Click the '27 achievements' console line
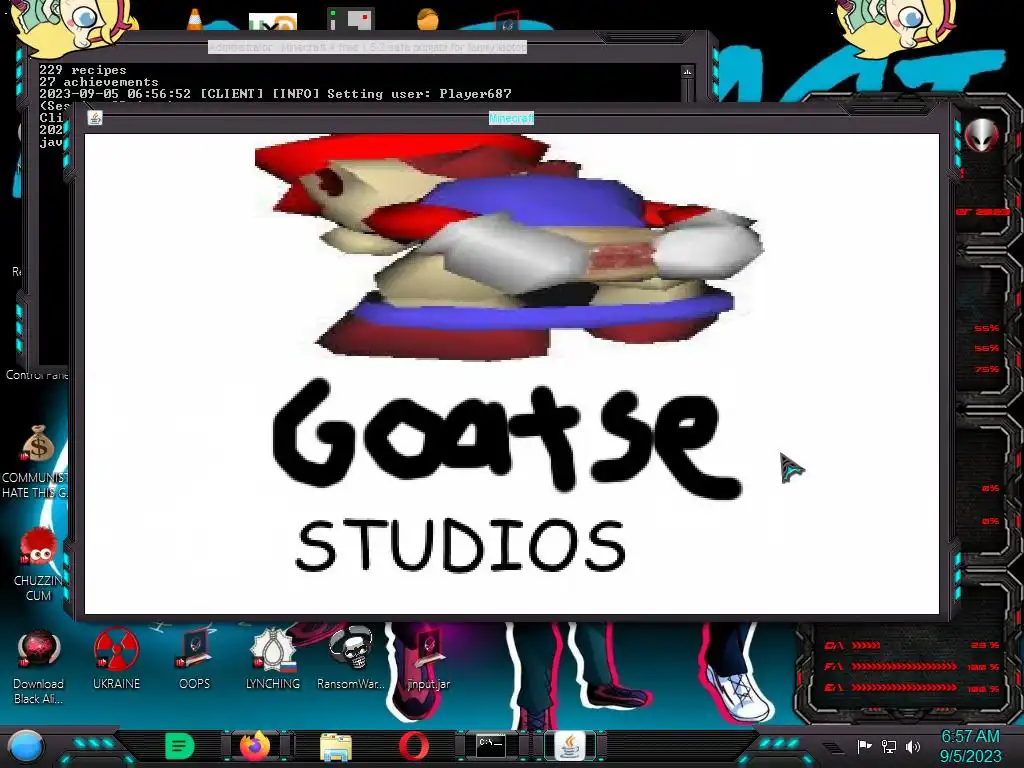 pyautogui.click(x=99, y=82)
